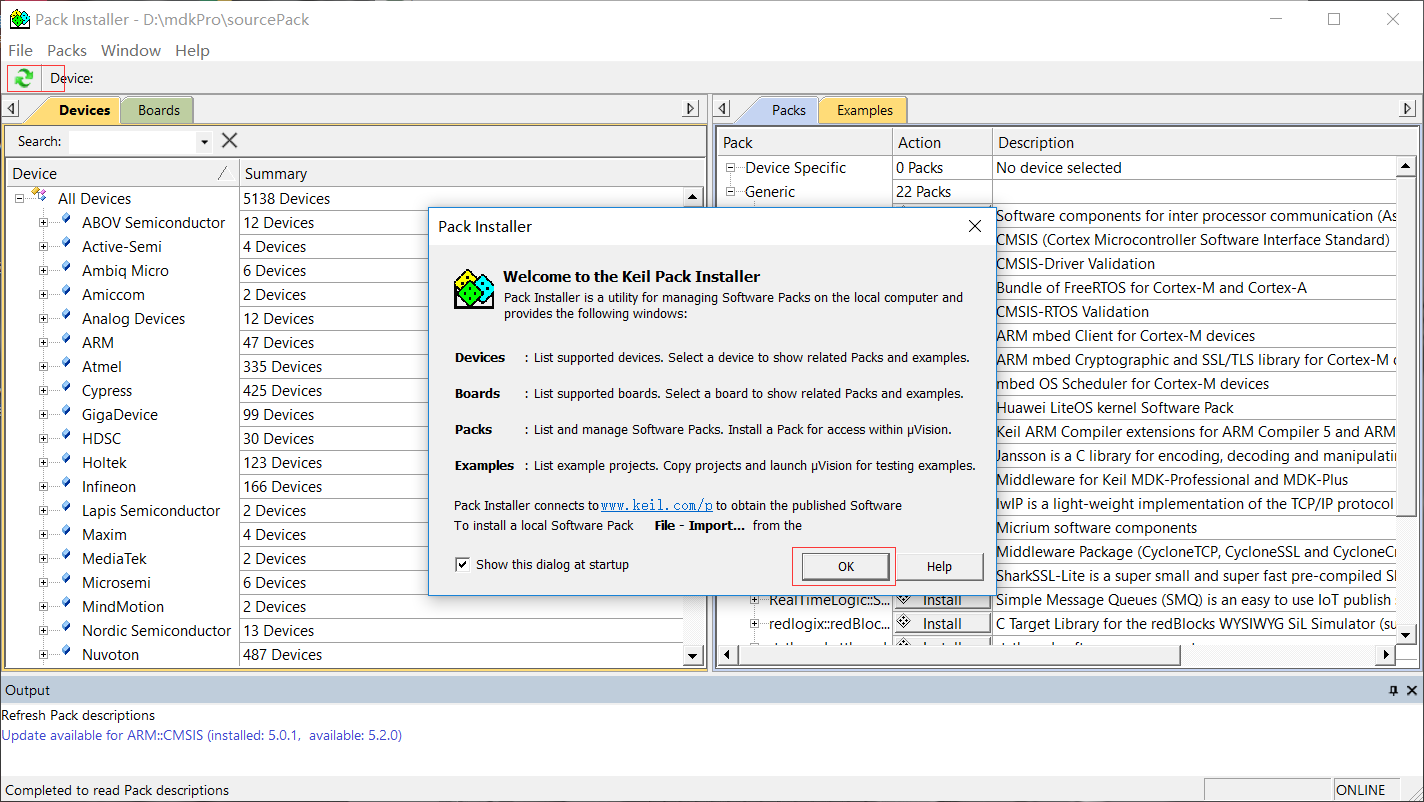Select the Nordic Semiconductor row text
The height and width of the screenshot is (802, 1424).
[x=156, y=630]
